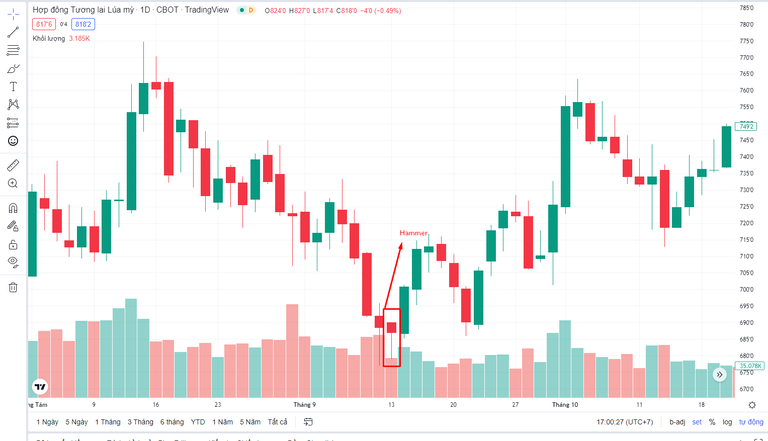Select the YTD time range

[198, 422]
